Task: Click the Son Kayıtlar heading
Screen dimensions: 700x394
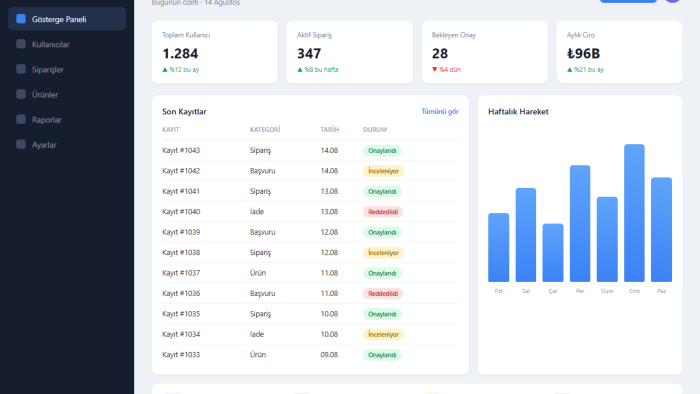Action: [184, 112]
